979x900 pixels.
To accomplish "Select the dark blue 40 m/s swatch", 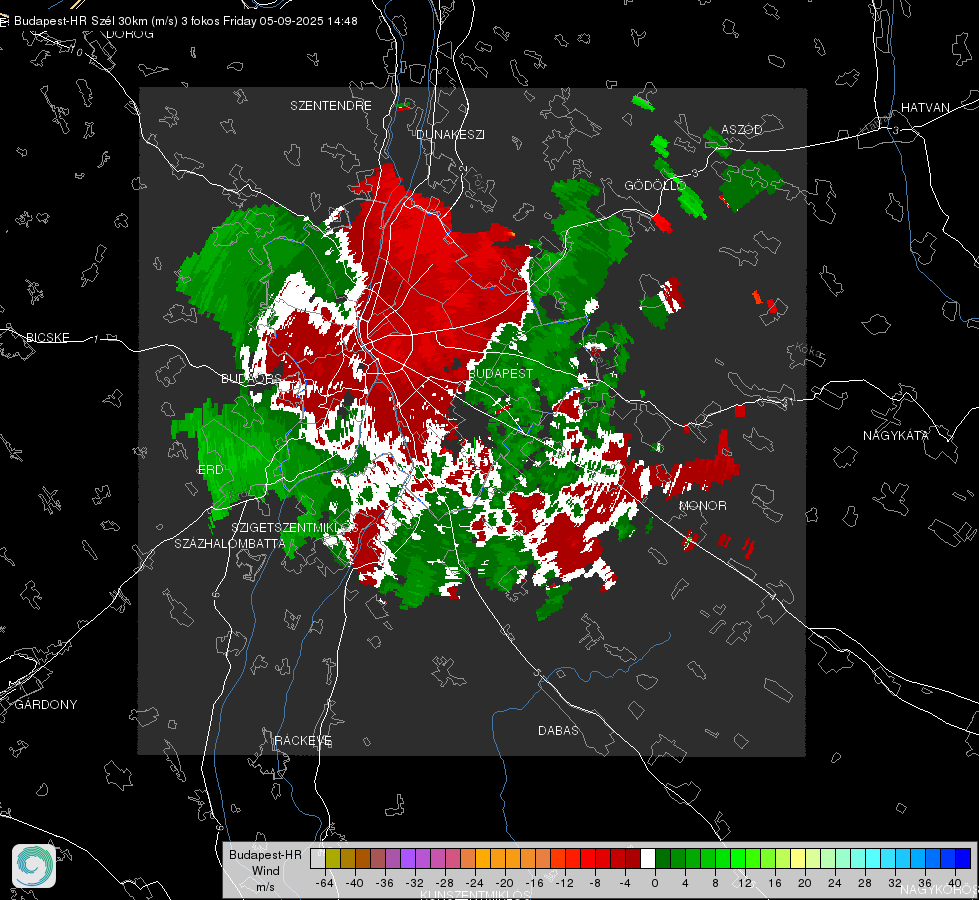I will [x=963, y=858].
